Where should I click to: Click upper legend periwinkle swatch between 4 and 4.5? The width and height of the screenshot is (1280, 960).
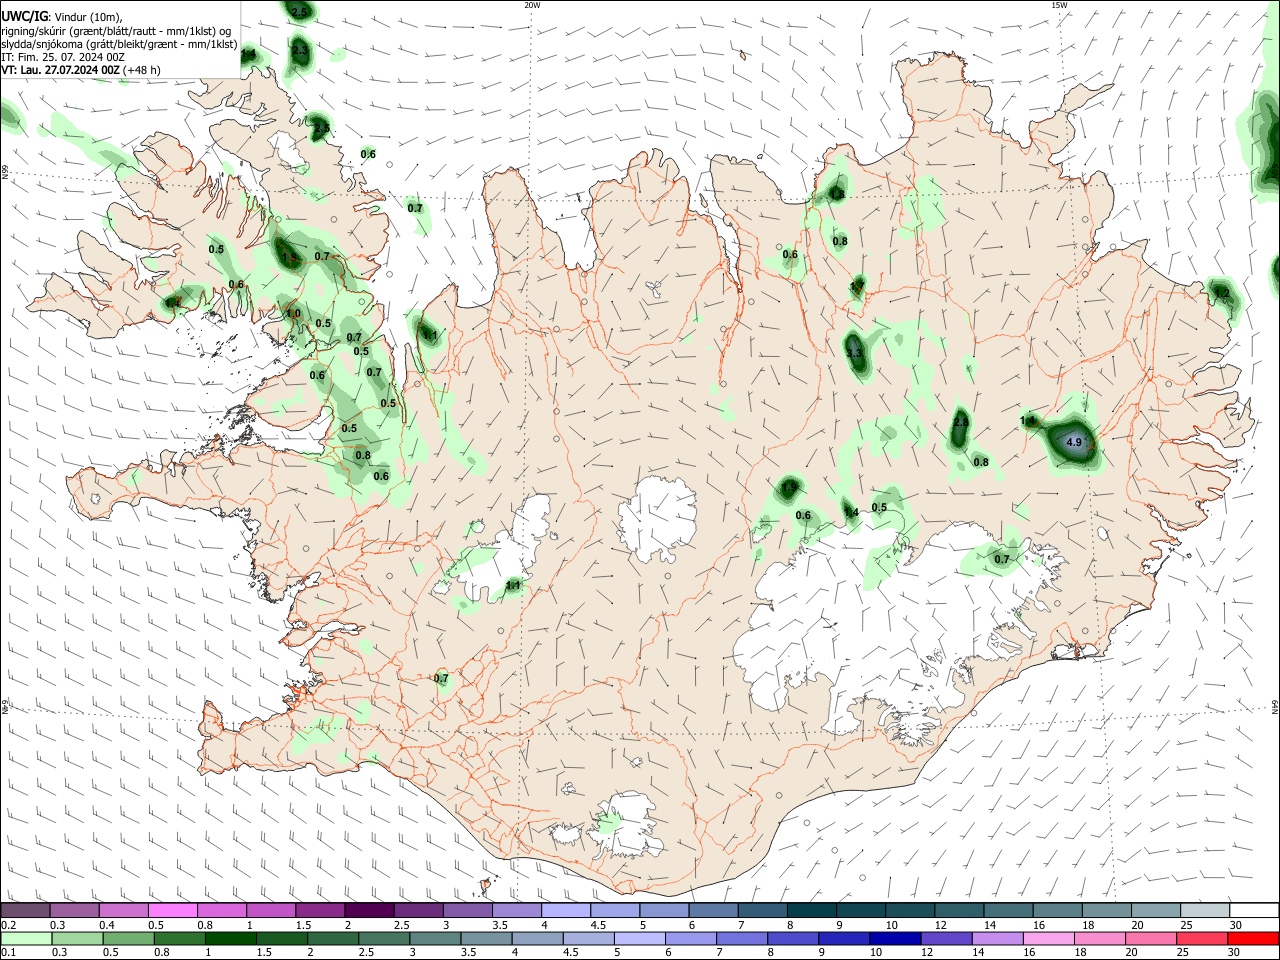point(566,911)
